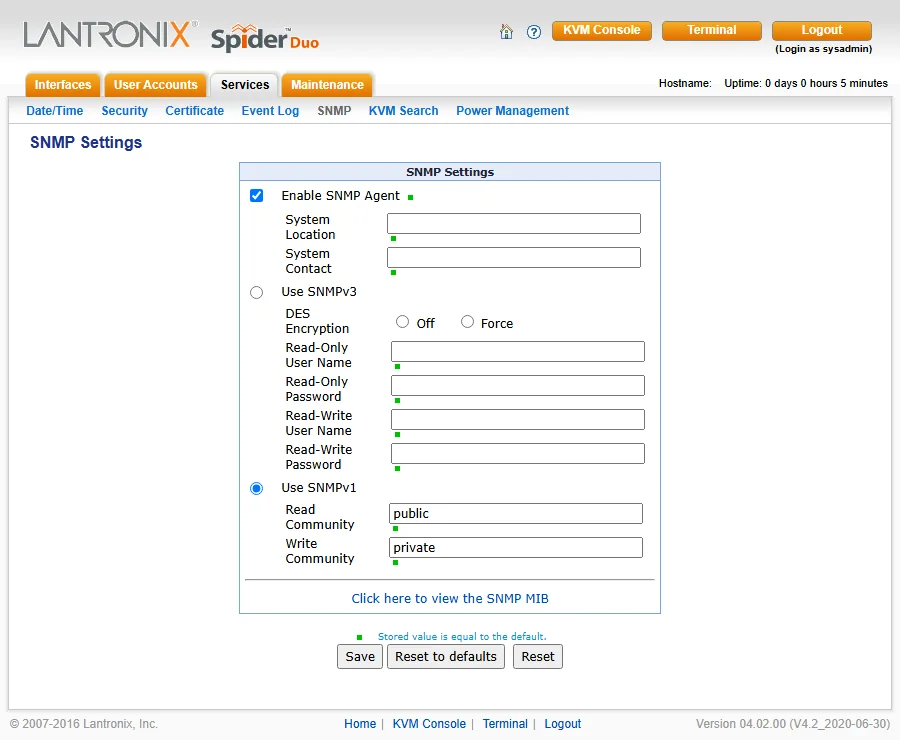Select the SNMP submenu item

[334, 111]
